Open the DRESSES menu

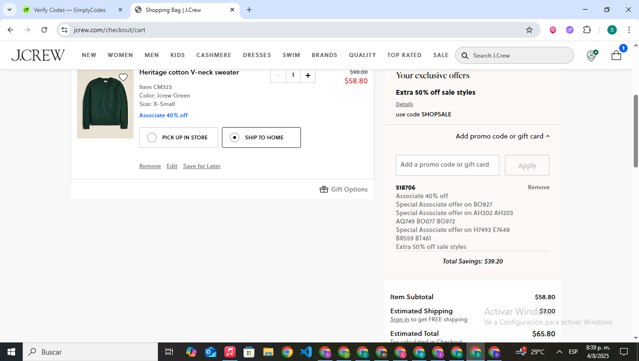[257, 55]
